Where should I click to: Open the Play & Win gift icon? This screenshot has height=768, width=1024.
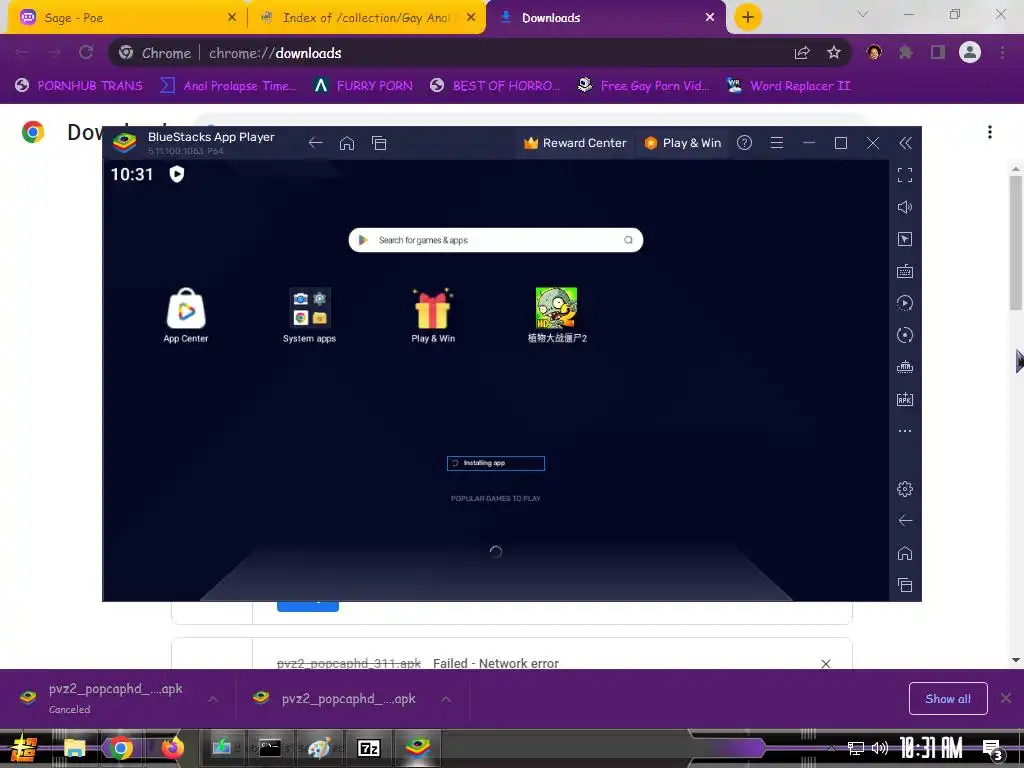click(x=433, y=315)
